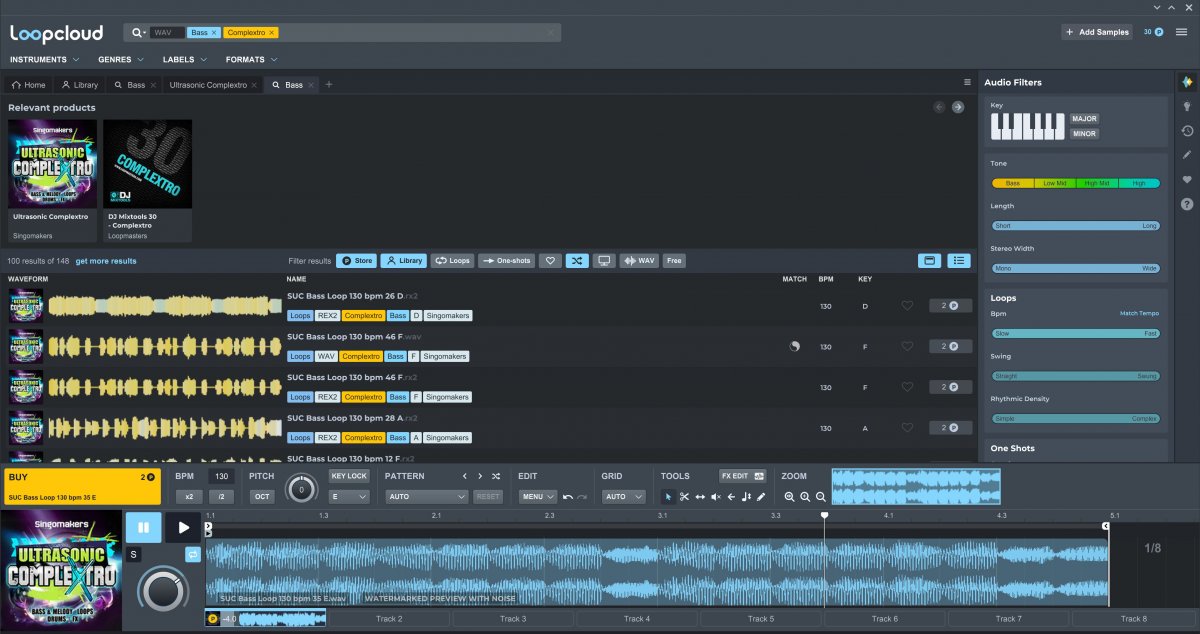Screen dimensions: 1200x634
Task: Toggle the favourites heart filter
Action: coord(550,261)
